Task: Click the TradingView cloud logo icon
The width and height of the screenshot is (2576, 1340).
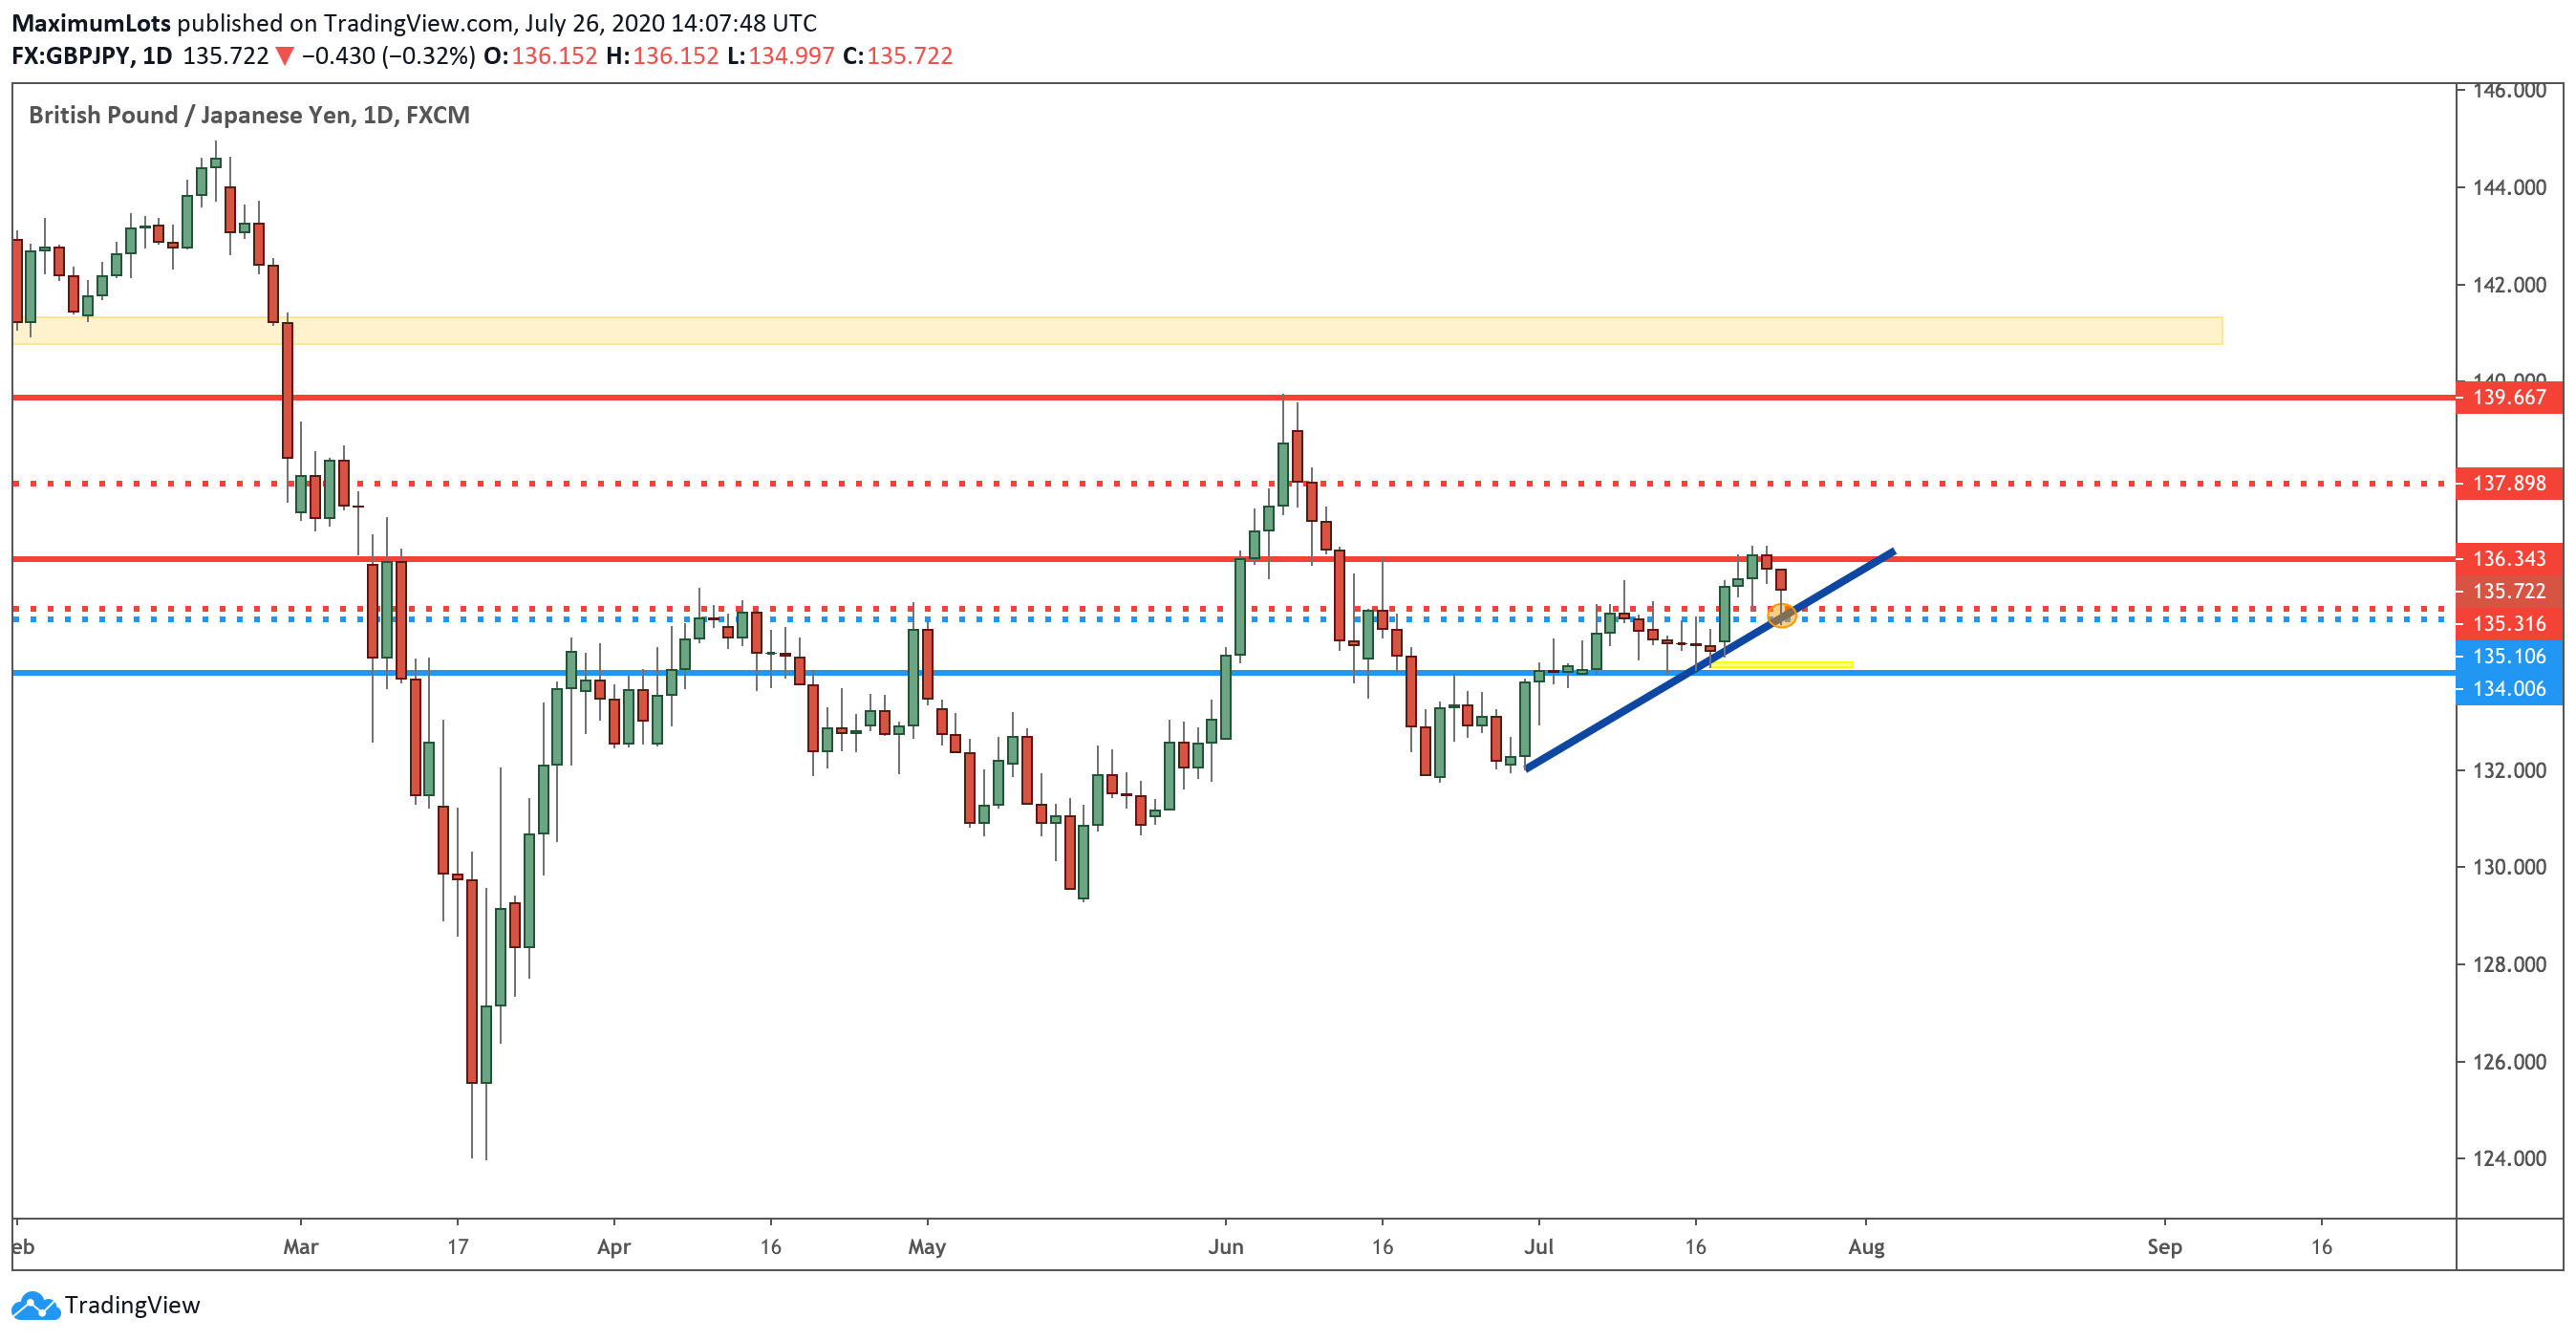Action: (x=35, y=1305)
